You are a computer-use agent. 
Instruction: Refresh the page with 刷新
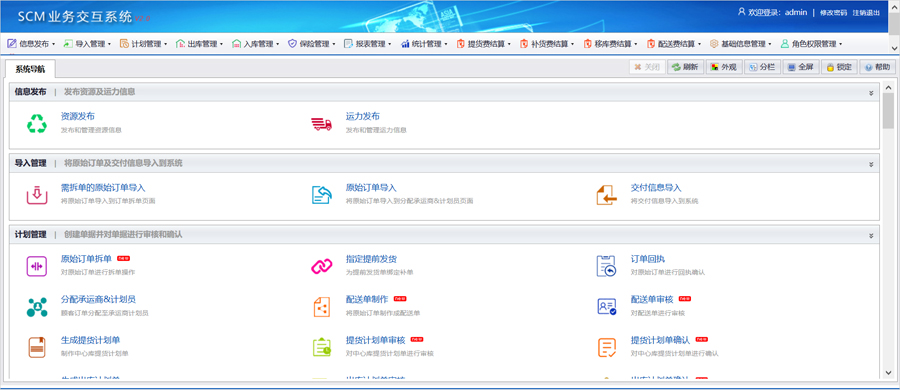pyautogui.click(x=686, y=67)
